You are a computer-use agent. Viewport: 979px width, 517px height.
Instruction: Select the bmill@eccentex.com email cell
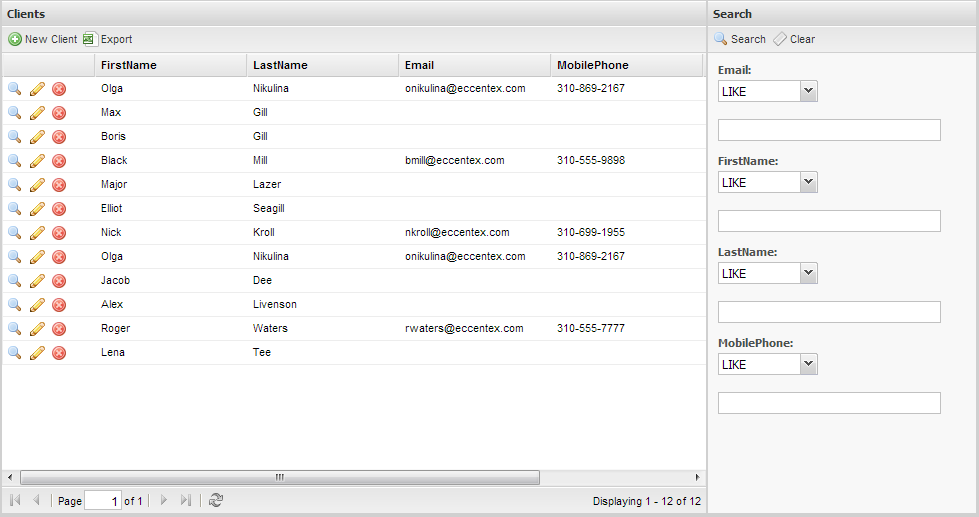pyautogui.click(x=455, y=160)
